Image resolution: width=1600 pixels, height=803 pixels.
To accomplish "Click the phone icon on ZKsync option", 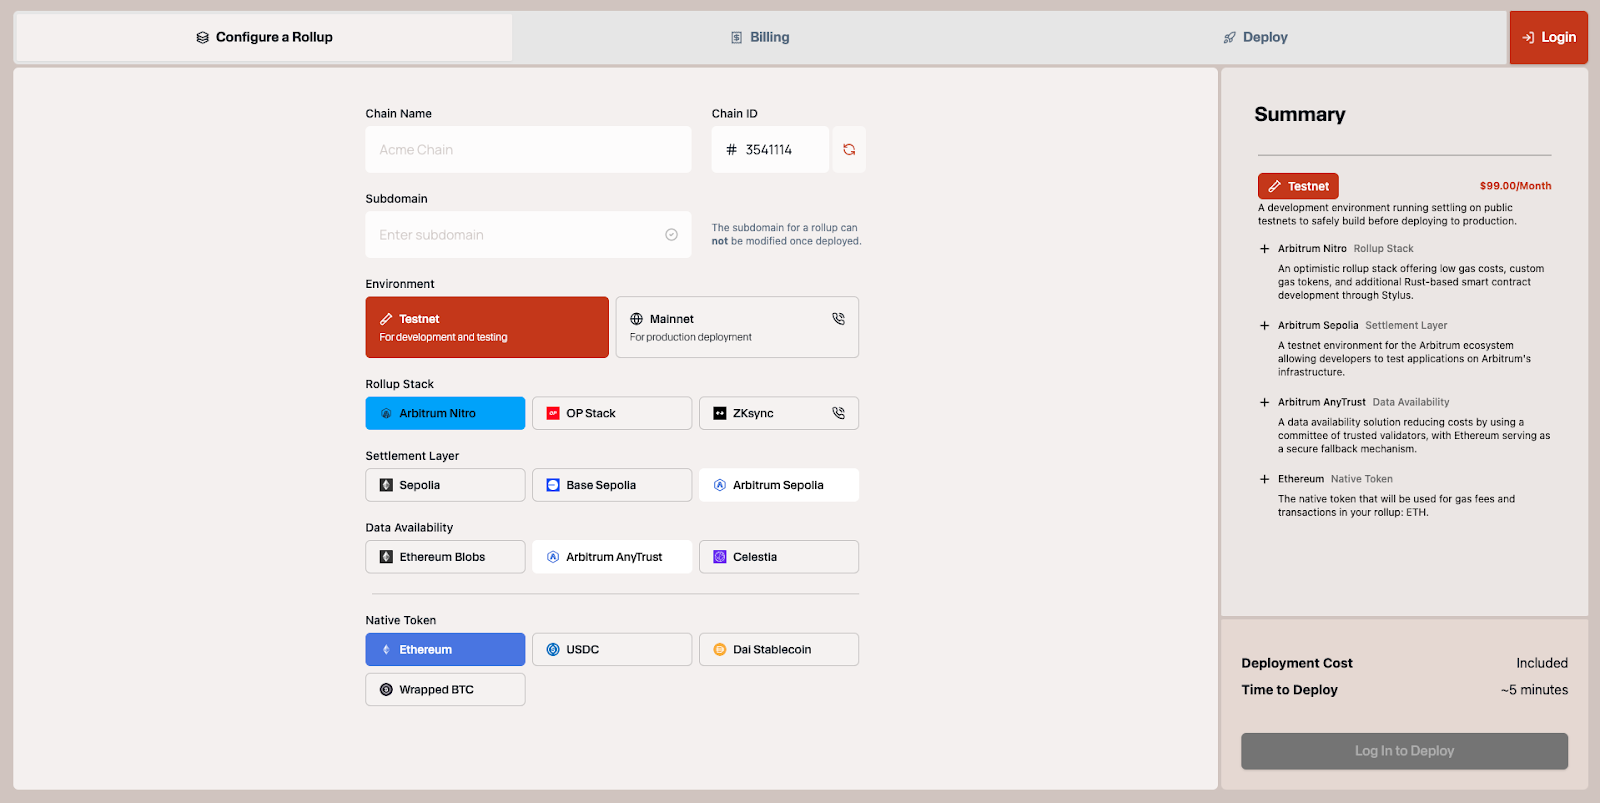I will (x=838, y=413).
